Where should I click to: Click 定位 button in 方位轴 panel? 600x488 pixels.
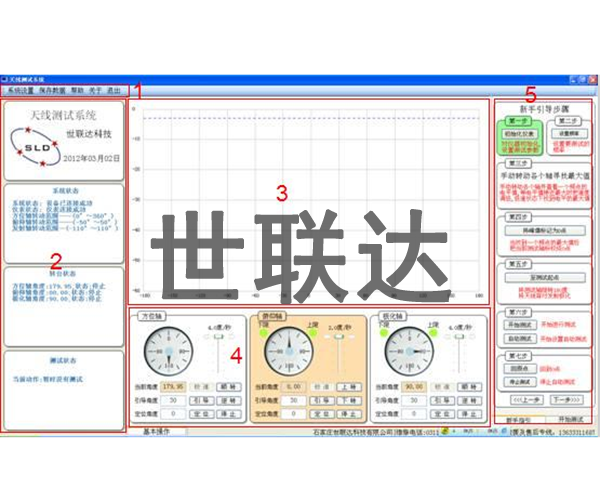tap(202, 414)
